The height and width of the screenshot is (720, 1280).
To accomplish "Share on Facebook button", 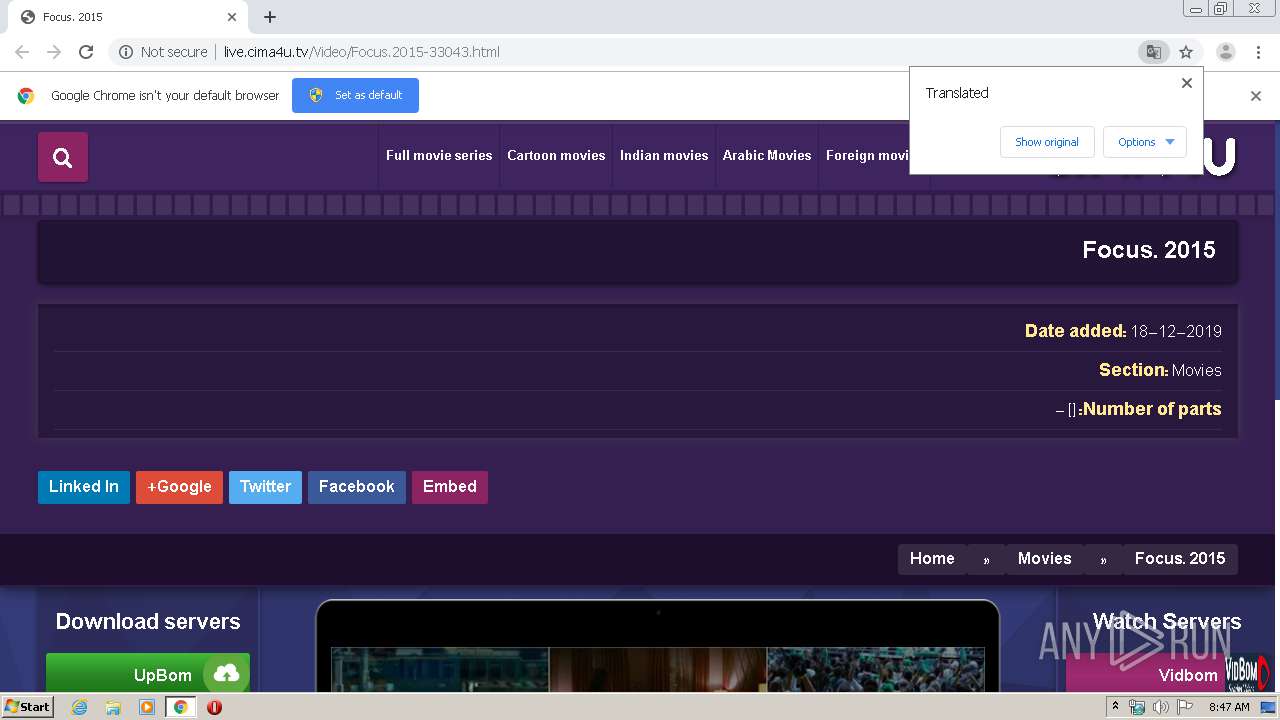I will click(357, 487).
